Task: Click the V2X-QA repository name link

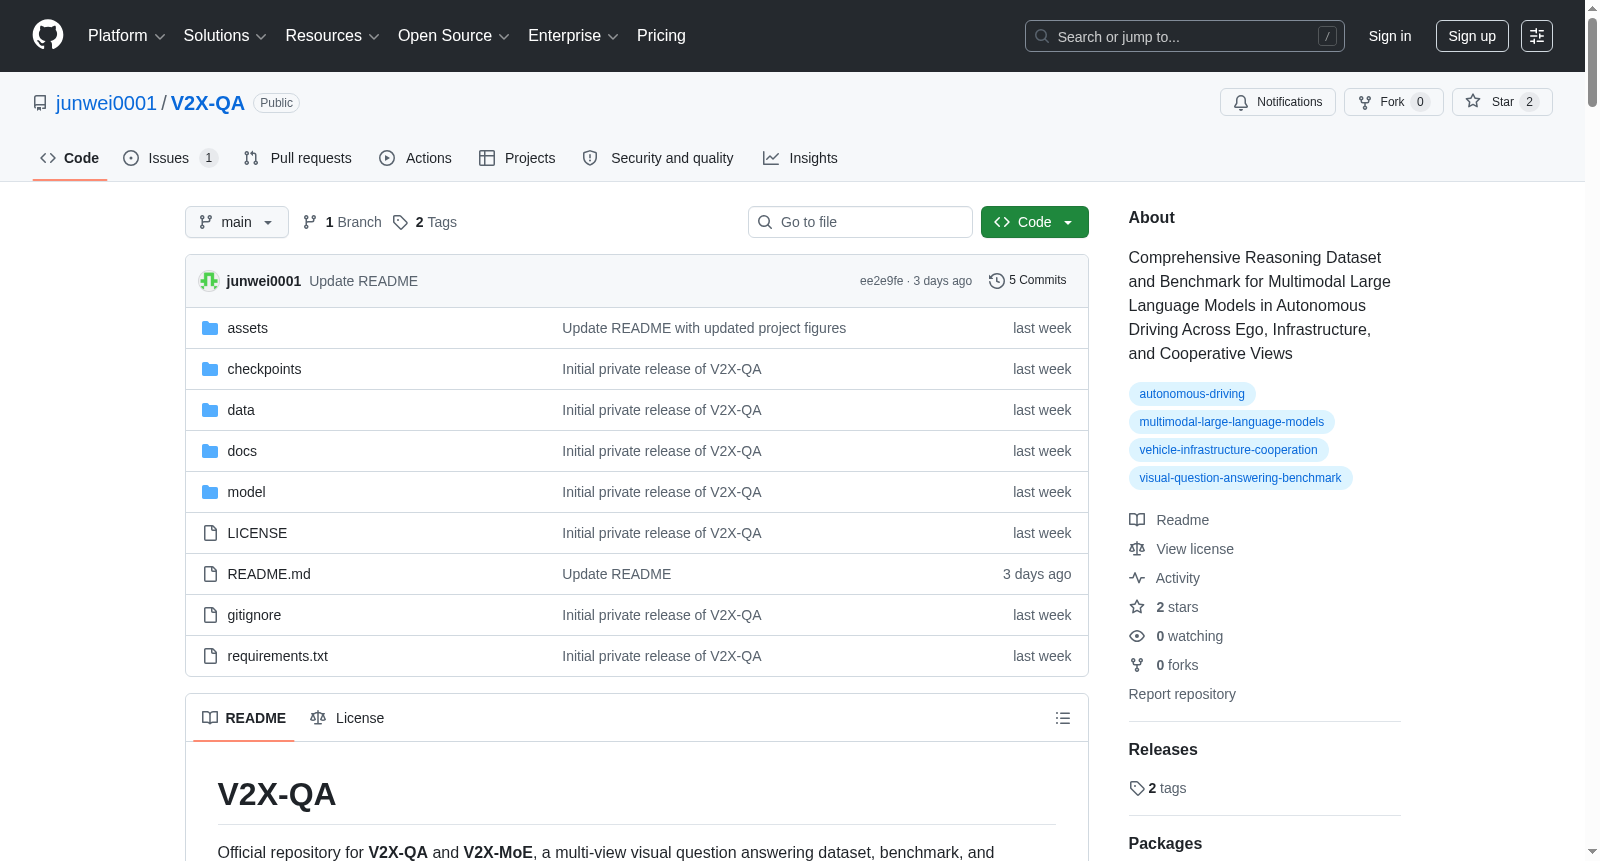Action: tap(208, 103)
